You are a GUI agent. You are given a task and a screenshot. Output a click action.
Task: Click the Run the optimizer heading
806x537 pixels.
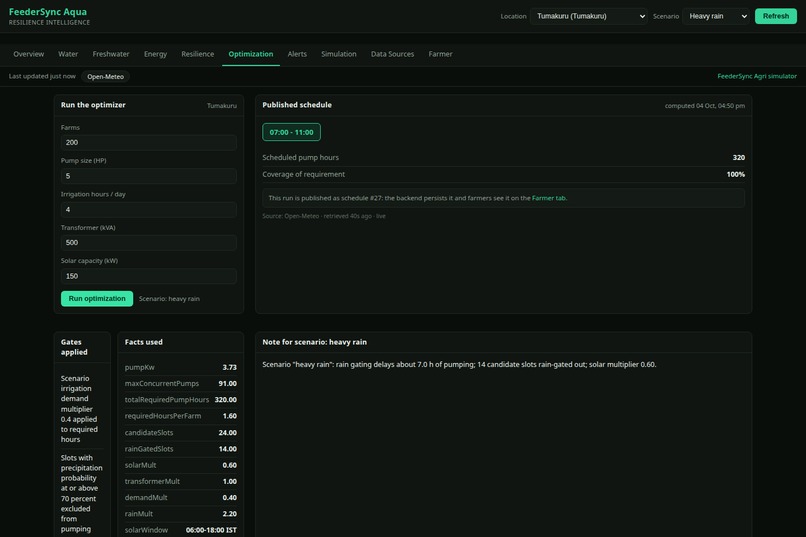93,105
